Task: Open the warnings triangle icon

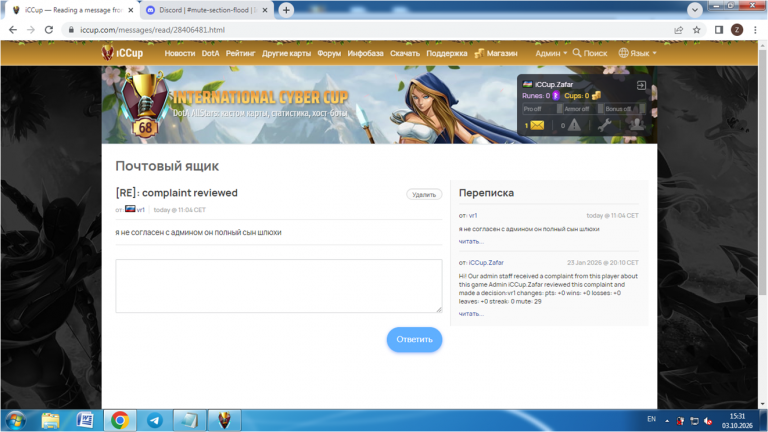Action: (574, 125)
